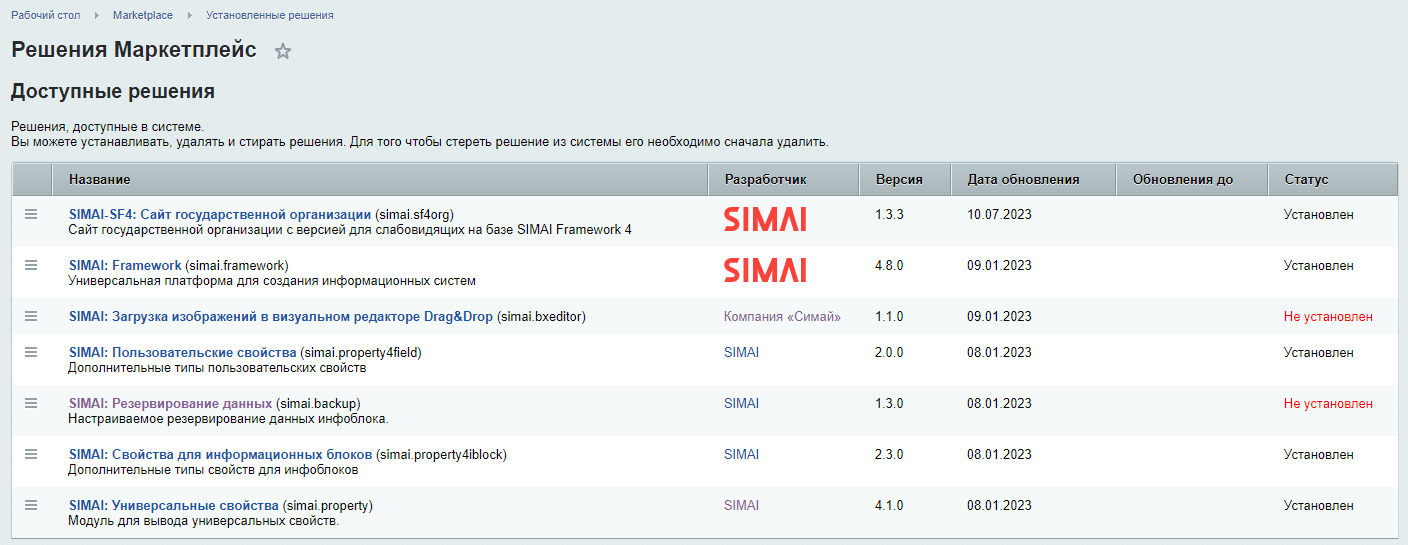
Task: Open Установленные решения breadcrumb
Action: pyautogui.click(x=270, y=16)
